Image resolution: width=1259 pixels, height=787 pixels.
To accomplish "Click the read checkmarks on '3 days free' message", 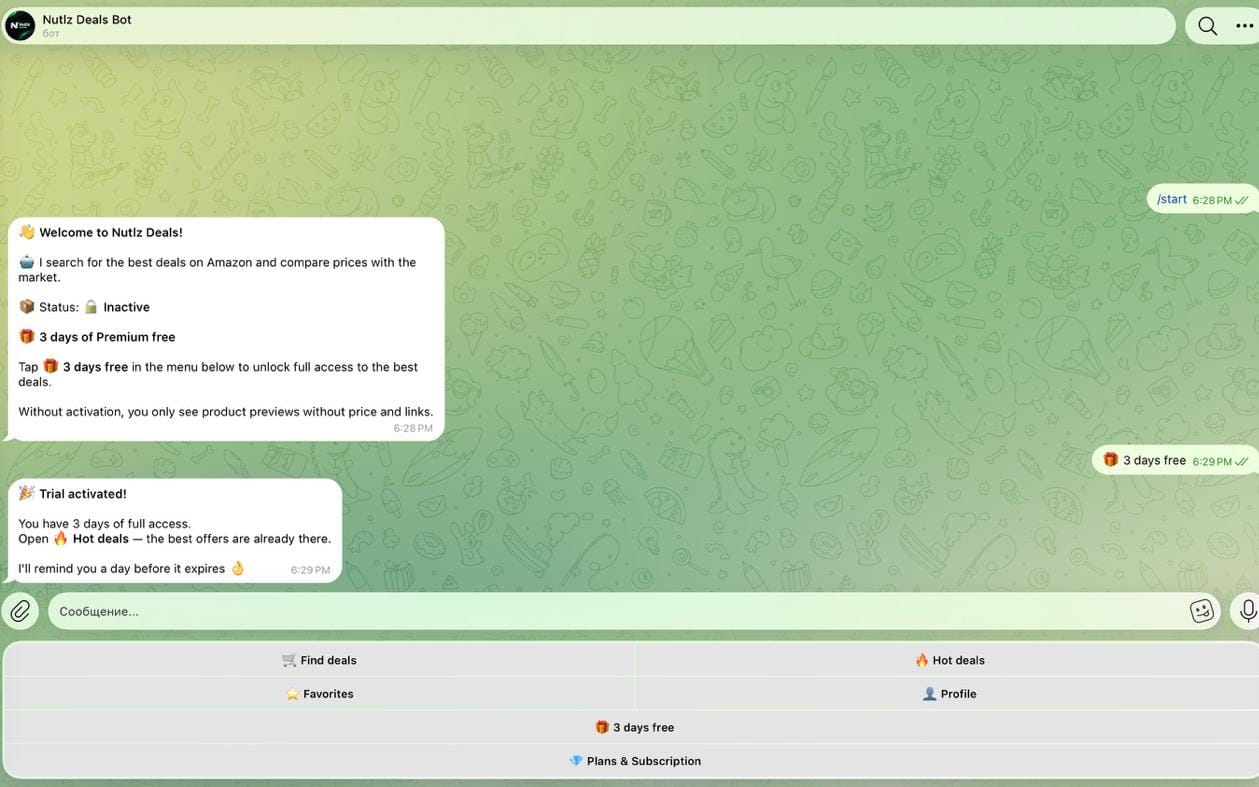I will coord(1242,462).
